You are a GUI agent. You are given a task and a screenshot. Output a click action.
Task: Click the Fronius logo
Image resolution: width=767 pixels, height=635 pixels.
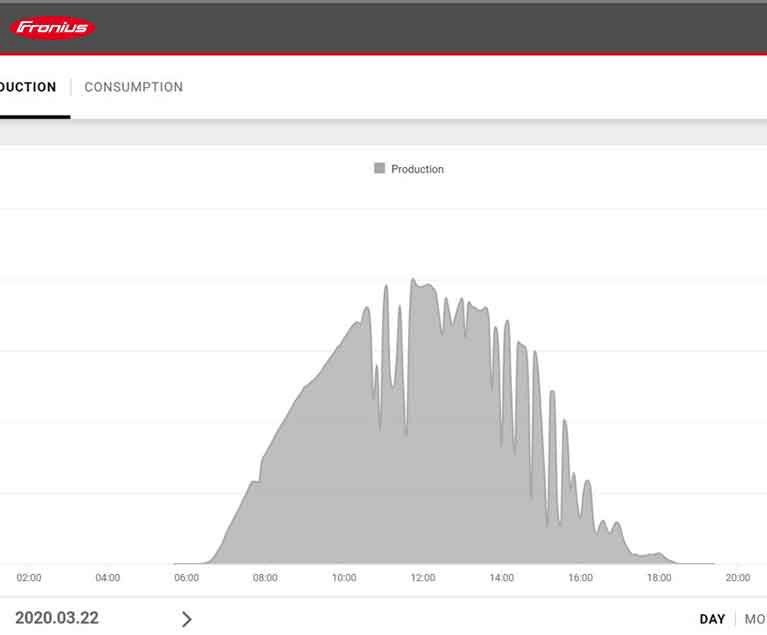coord(52,27)
